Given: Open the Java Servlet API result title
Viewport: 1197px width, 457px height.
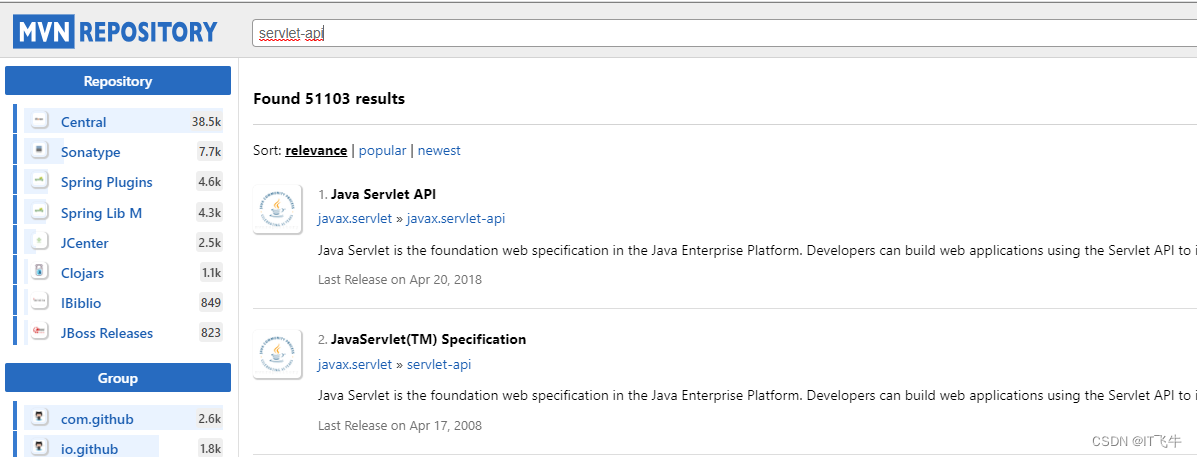Looking at the screenshot, I should pos(383,194).
